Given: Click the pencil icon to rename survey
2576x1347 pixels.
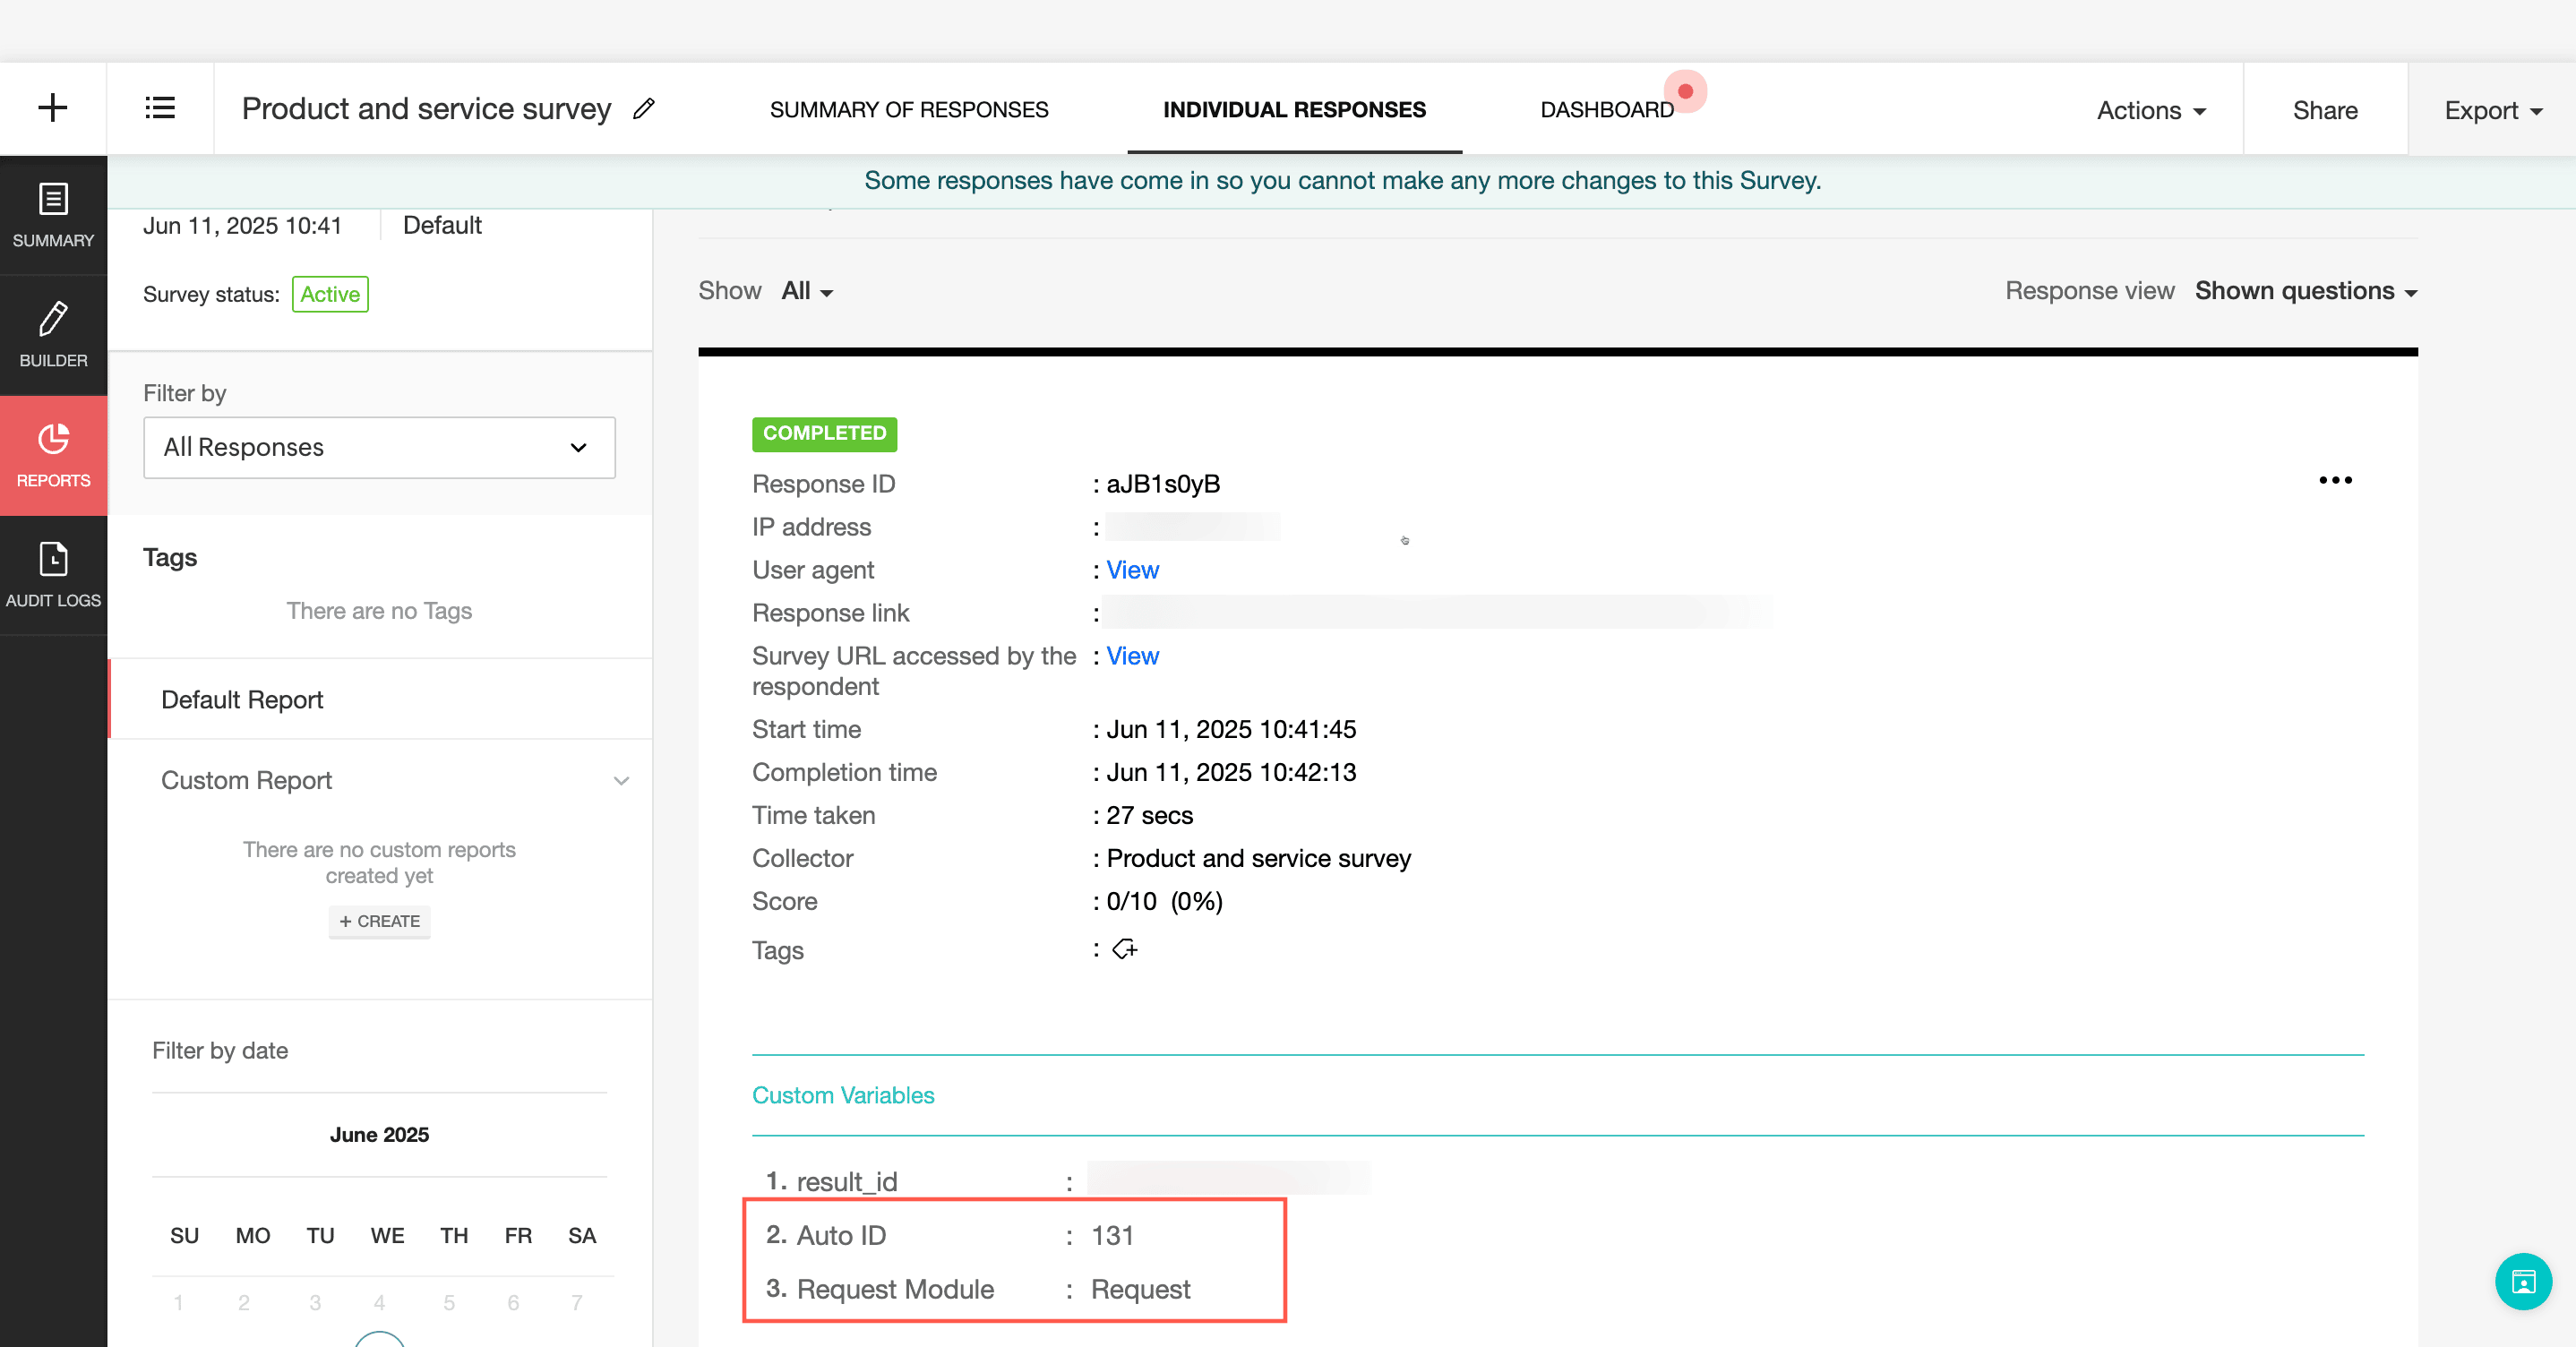Looking at the screenshot, I should click(x=644, y=109).
